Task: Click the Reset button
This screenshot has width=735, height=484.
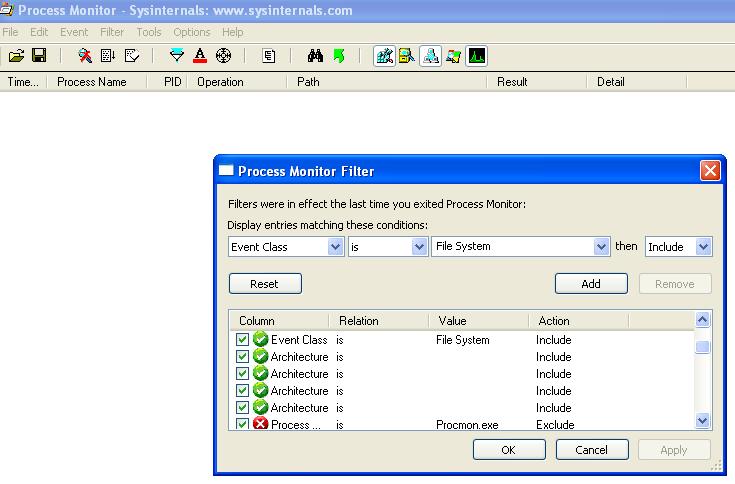Action: coord(265,284)
